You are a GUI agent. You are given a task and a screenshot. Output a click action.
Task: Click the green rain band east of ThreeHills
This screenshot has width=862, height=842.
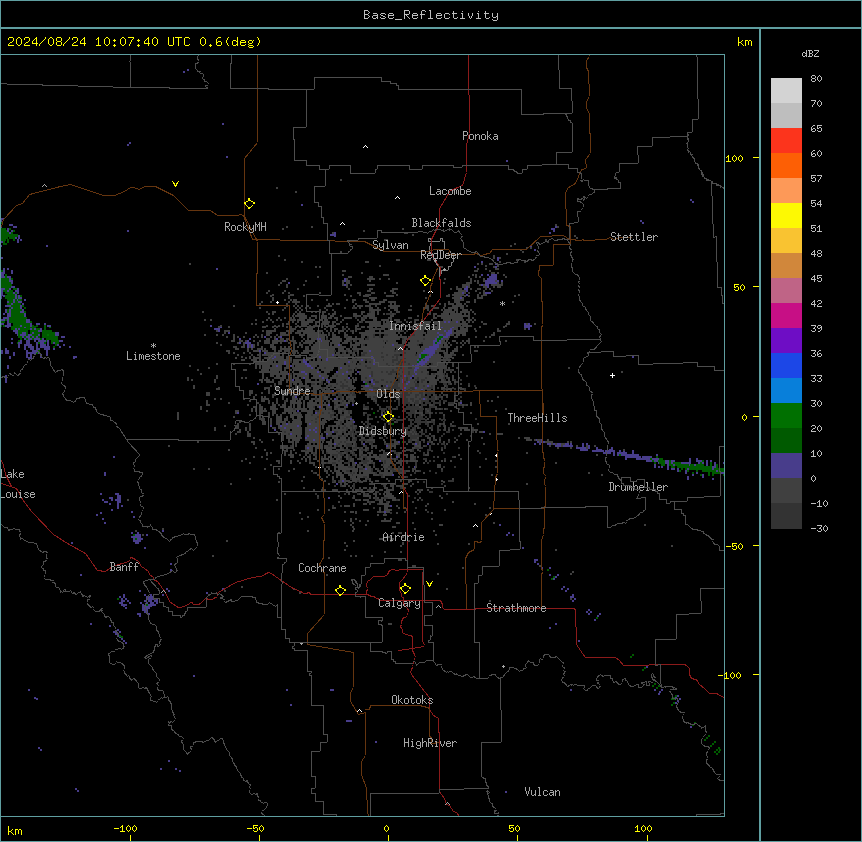click(627, 454)
